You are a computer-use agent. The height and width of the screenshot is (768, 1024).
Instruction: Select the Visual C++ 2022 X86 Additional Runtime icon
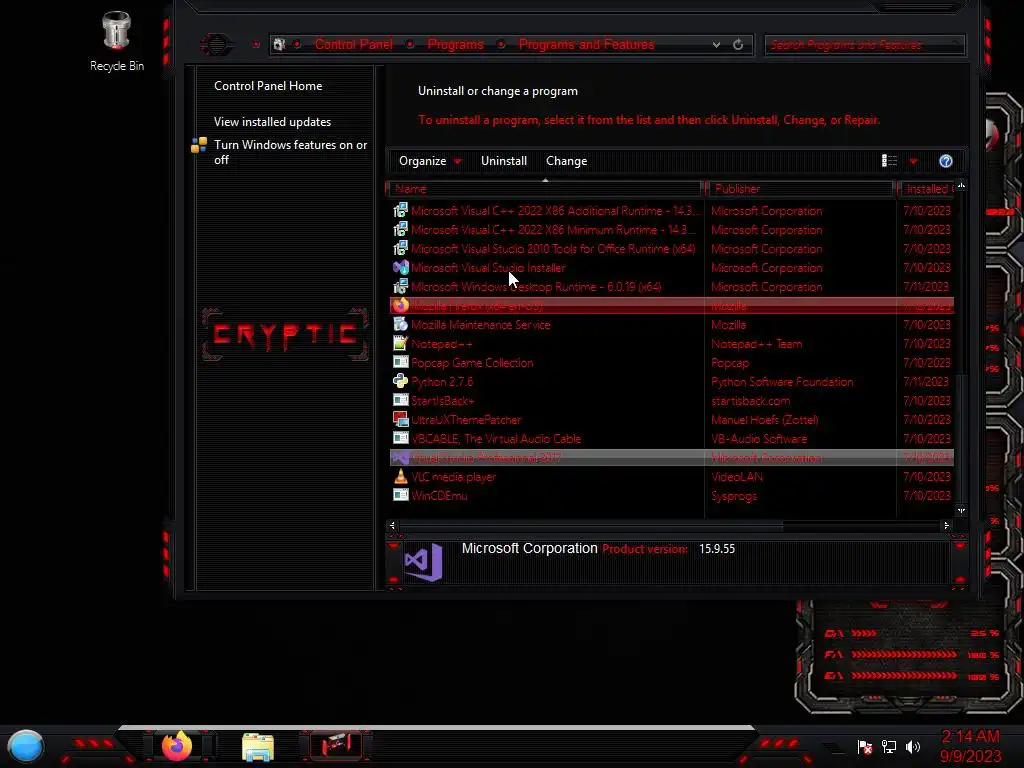400,210
